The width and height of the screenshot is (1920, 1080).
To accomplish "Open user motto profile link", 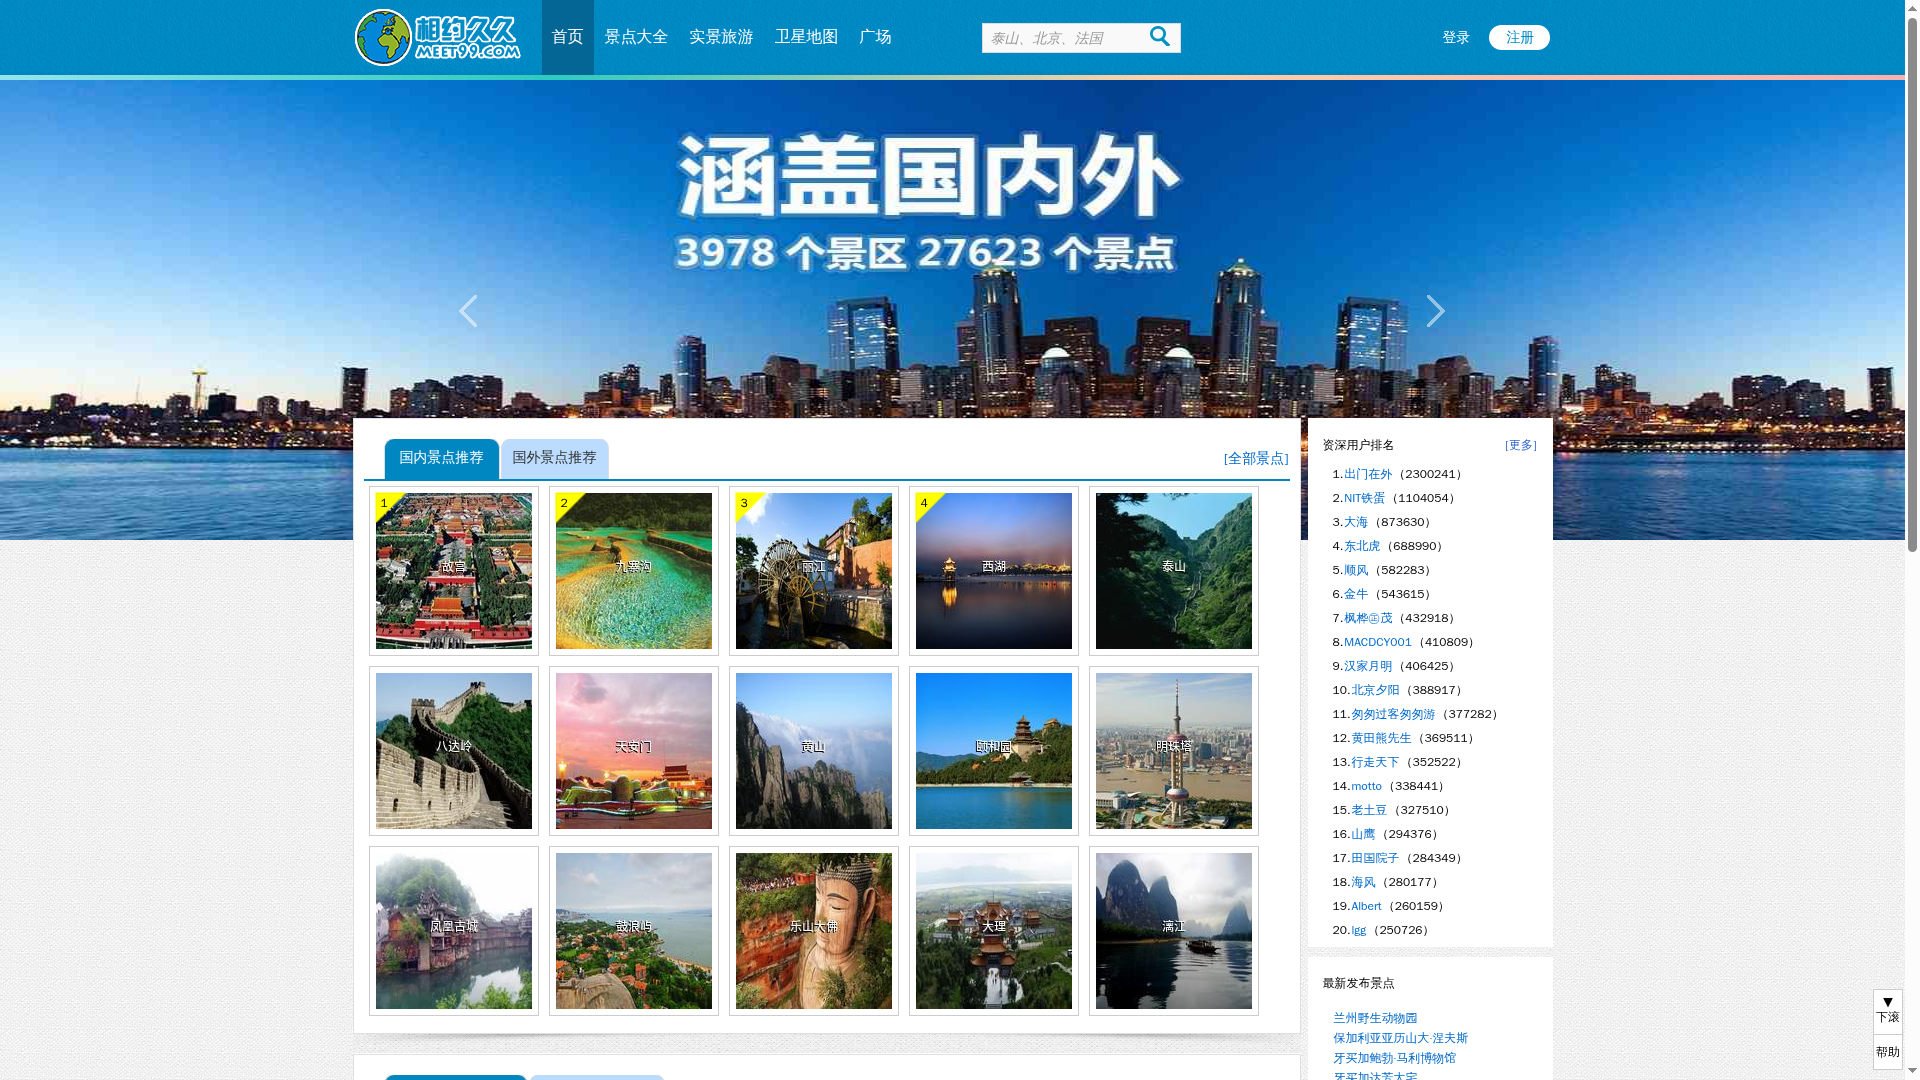I will pyautogui.click(x=1366, y=786).
